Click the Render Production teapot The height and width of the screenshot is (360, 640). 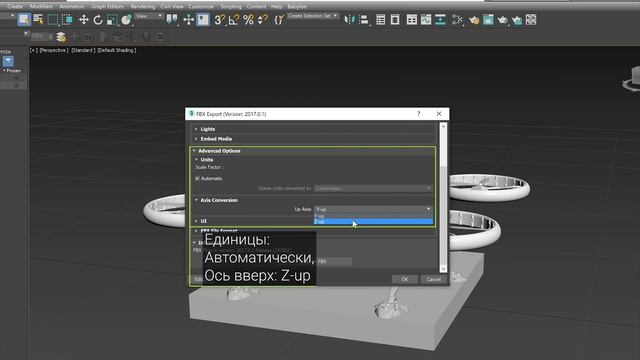[502, 20]
